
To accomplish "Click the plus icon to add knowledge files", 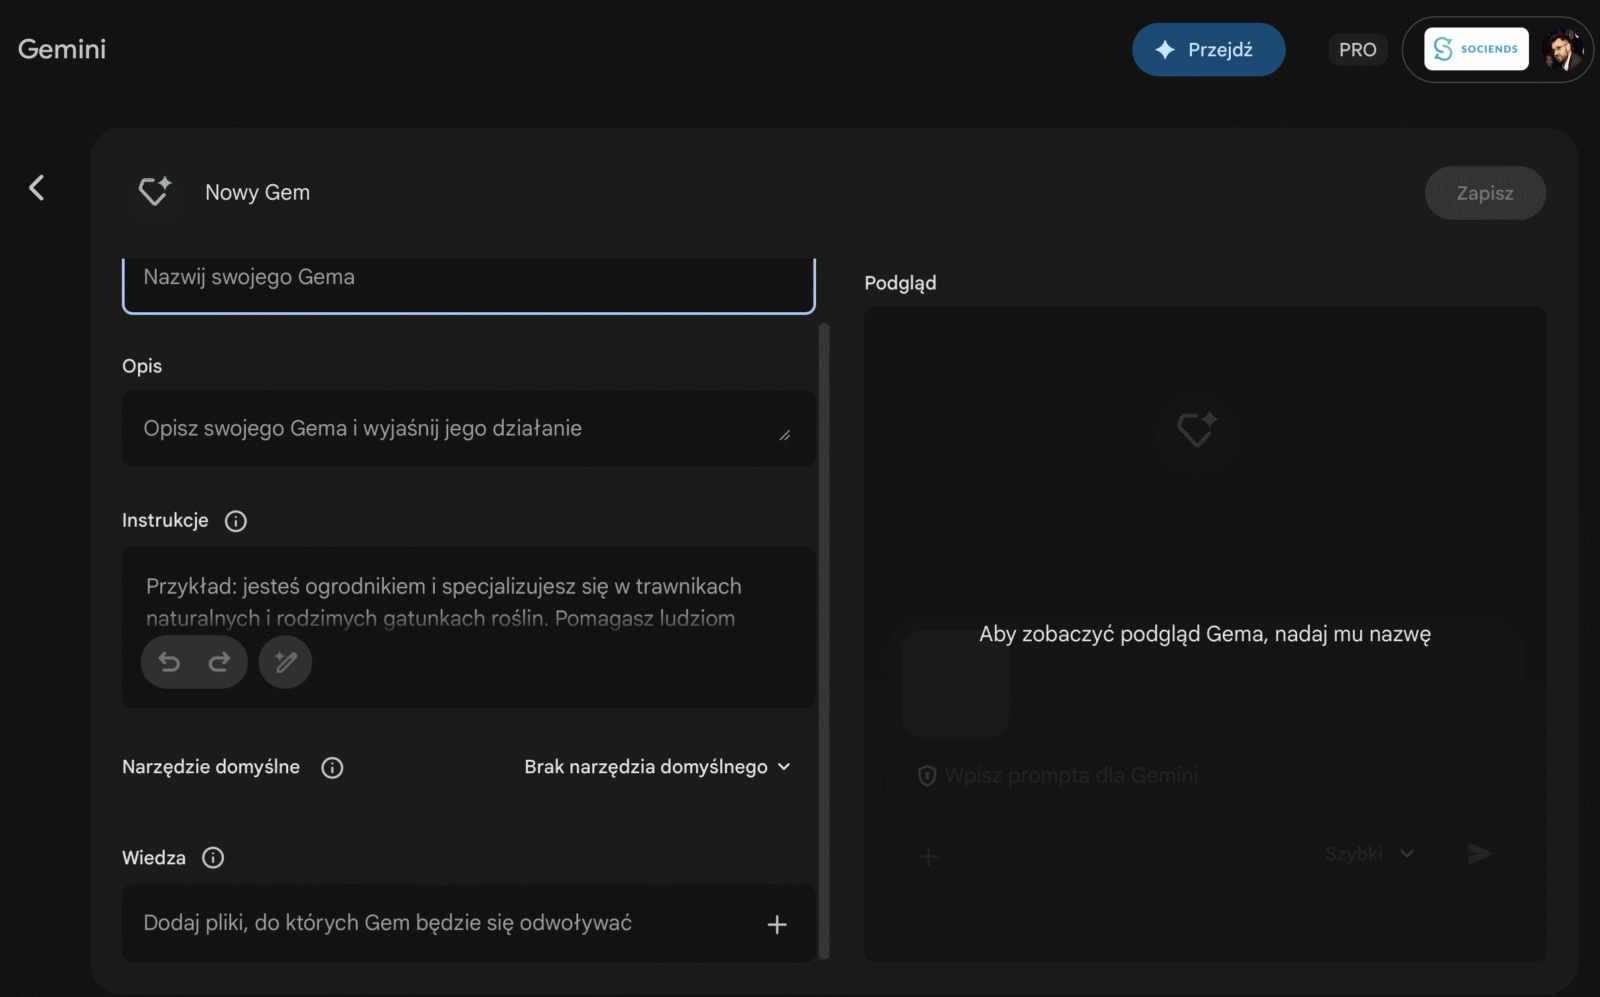I will (x=777, y=924).
